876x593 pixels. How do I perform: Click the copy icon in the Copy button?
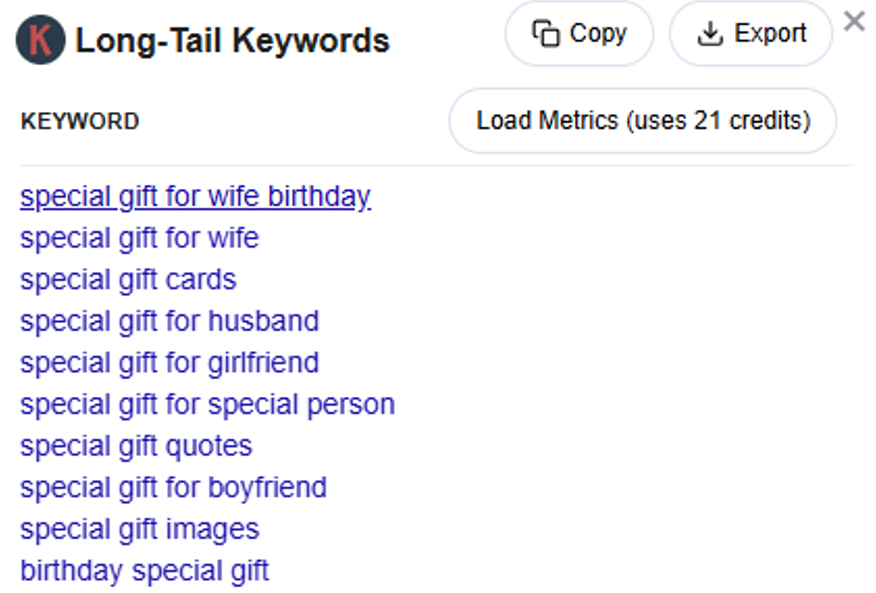click(546, 34)
